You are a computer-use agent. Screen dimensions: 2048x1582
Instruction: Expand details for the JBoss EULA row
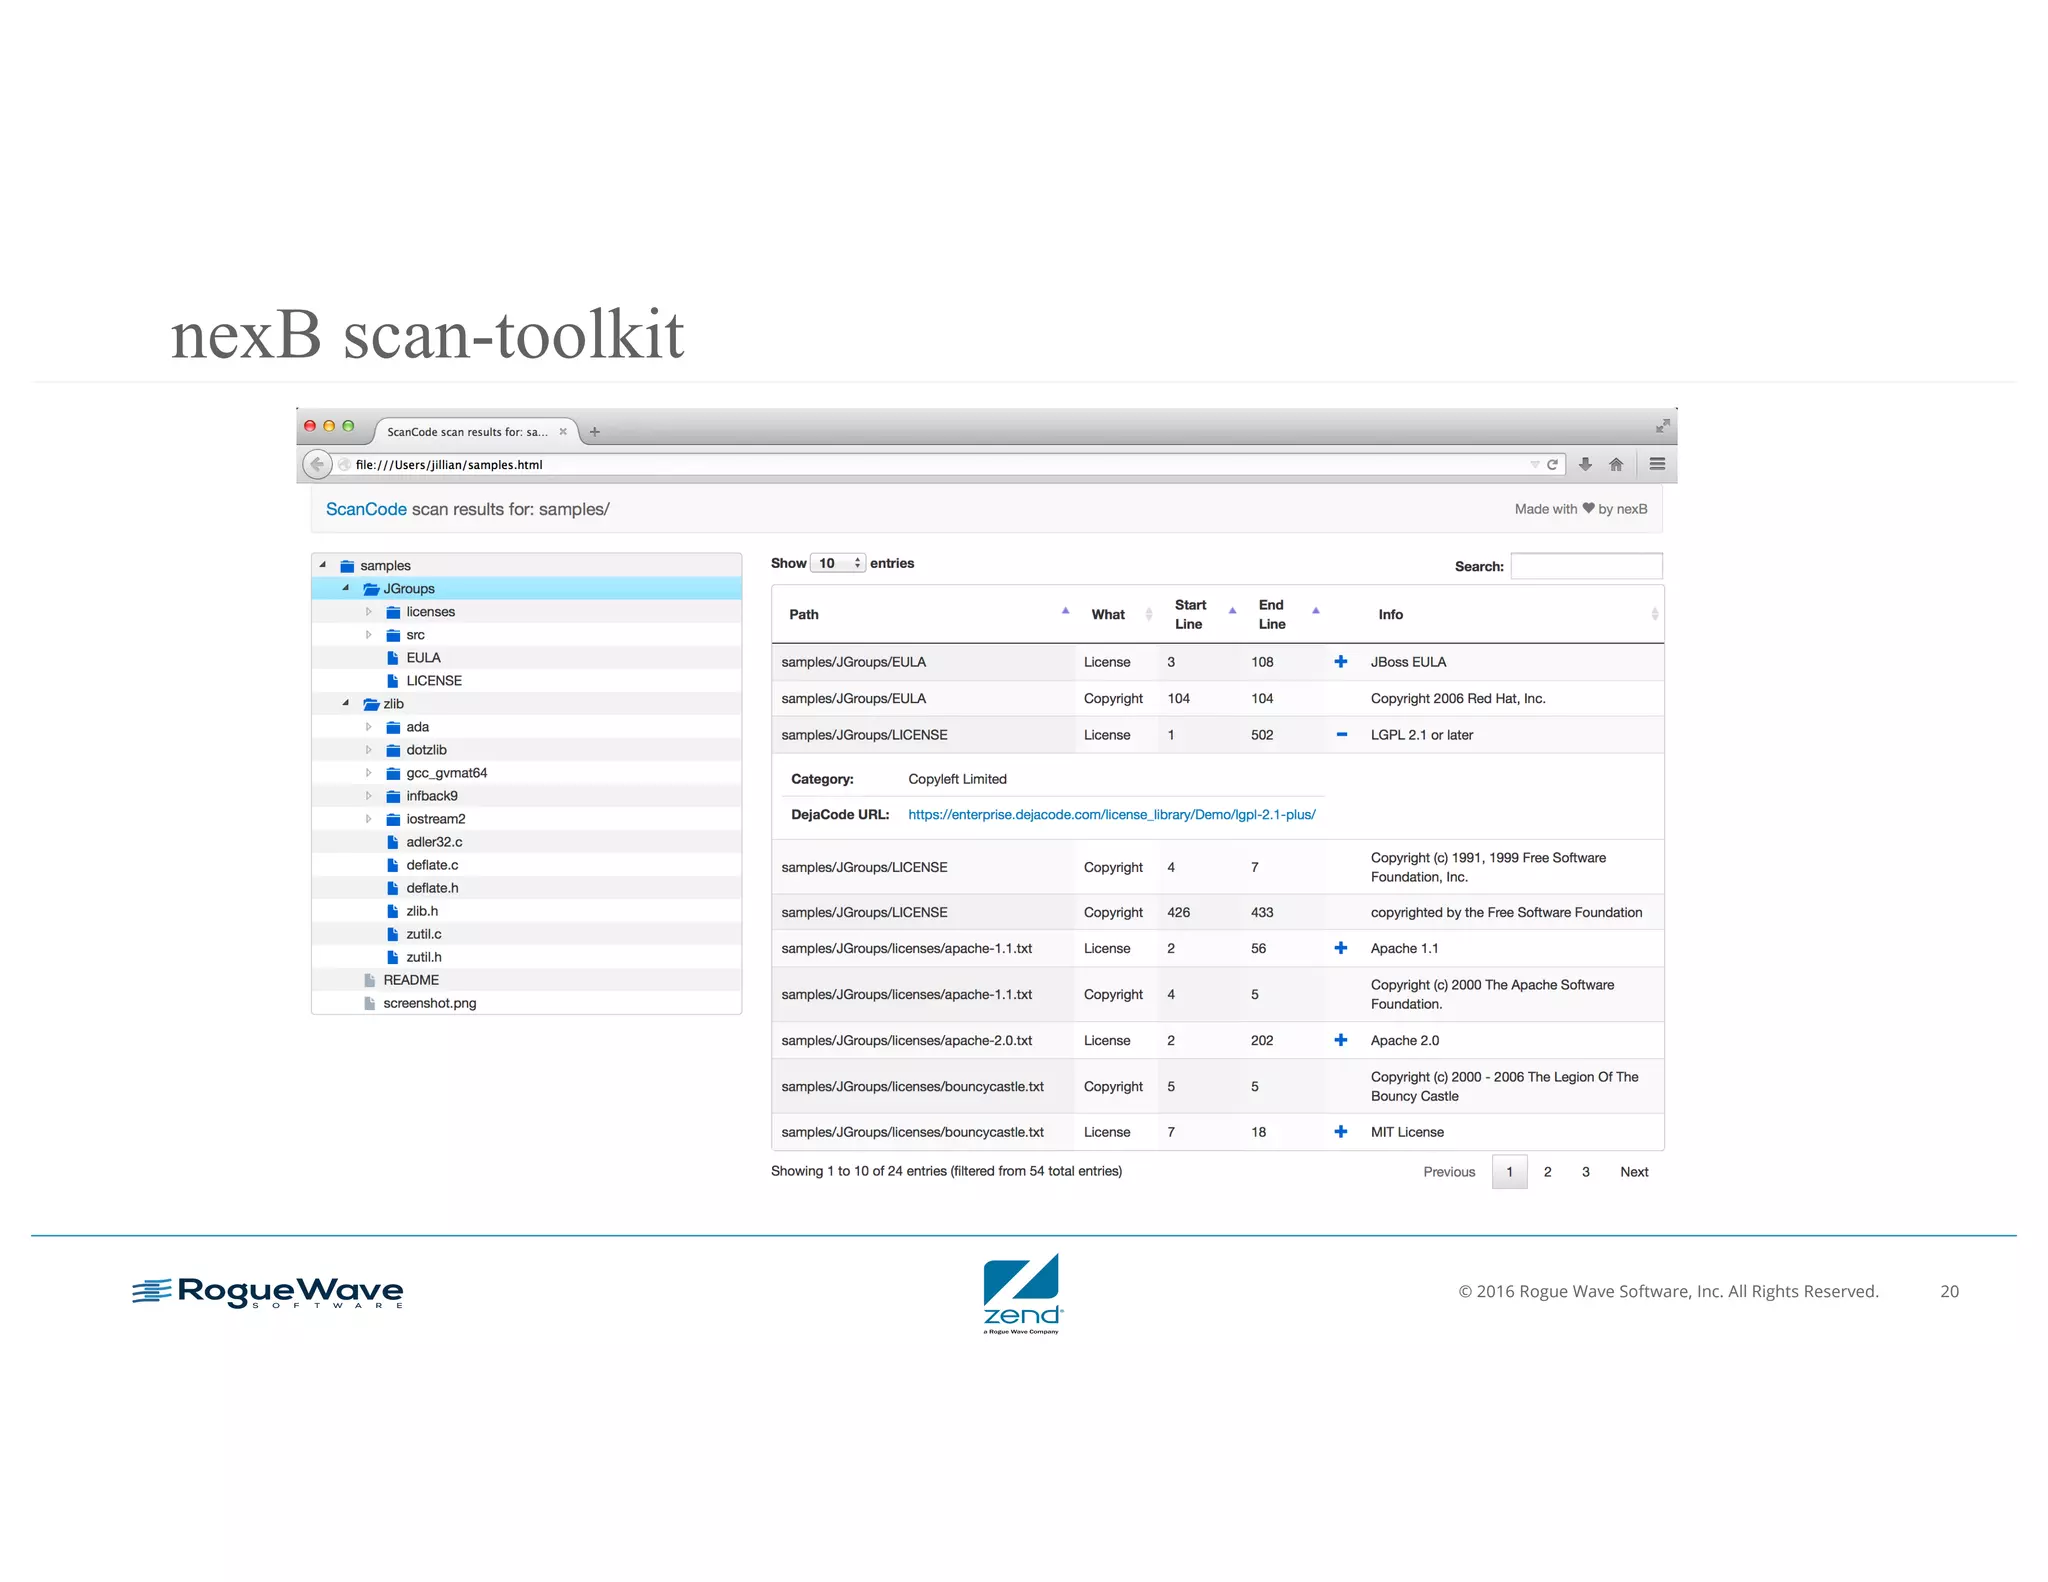pos(1341,662)
